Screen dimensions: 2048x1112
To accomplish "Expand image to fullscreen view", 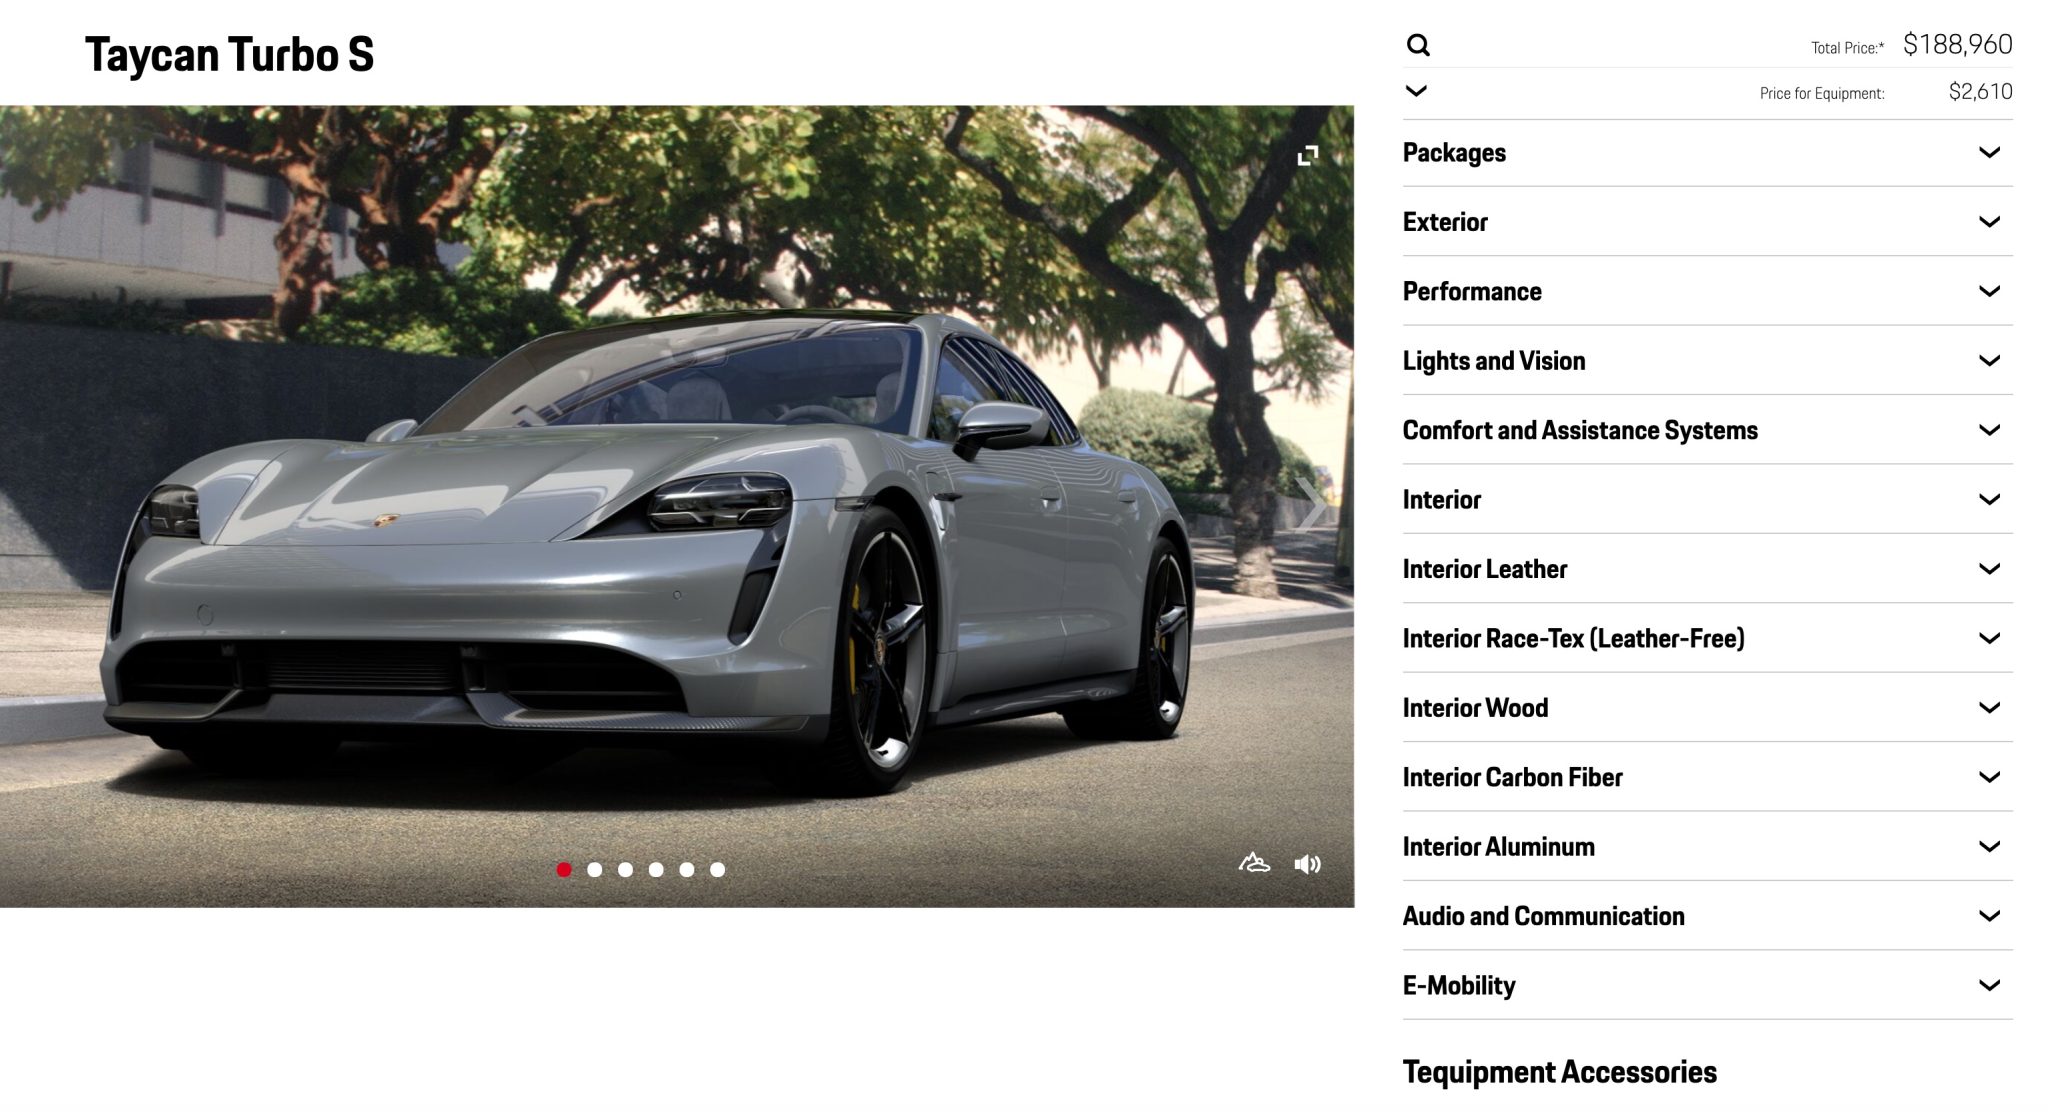I will point(1307,156).
